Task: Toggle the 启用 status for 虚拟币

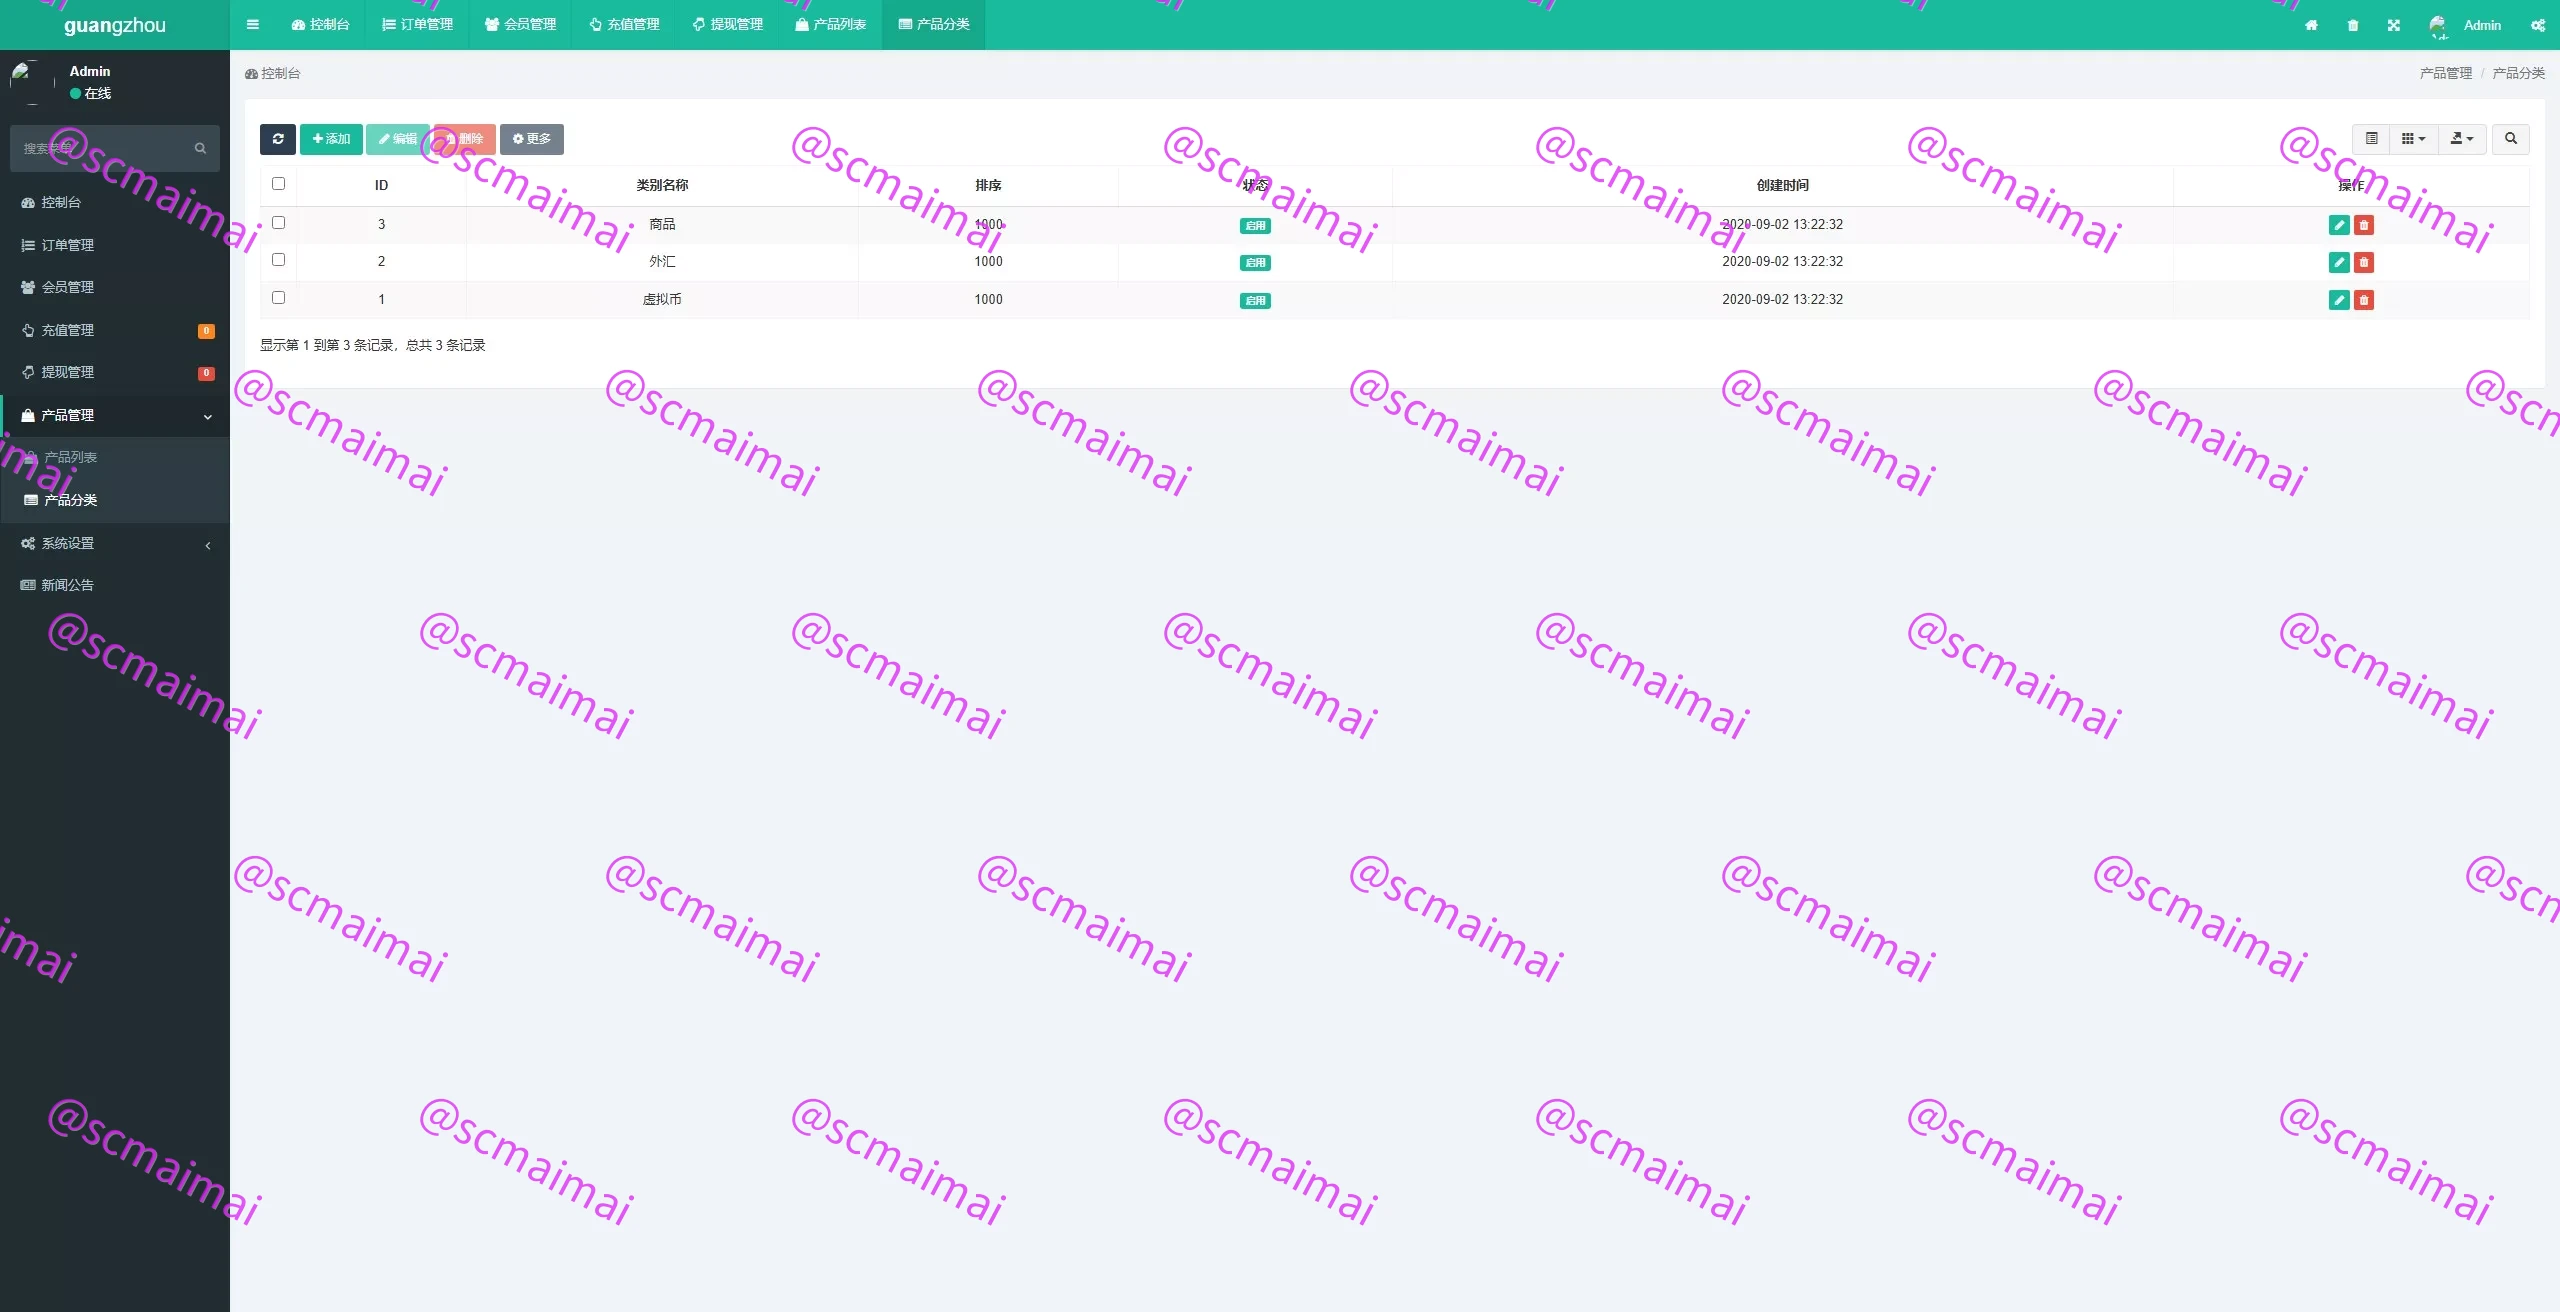Action: click(1255, 301)
